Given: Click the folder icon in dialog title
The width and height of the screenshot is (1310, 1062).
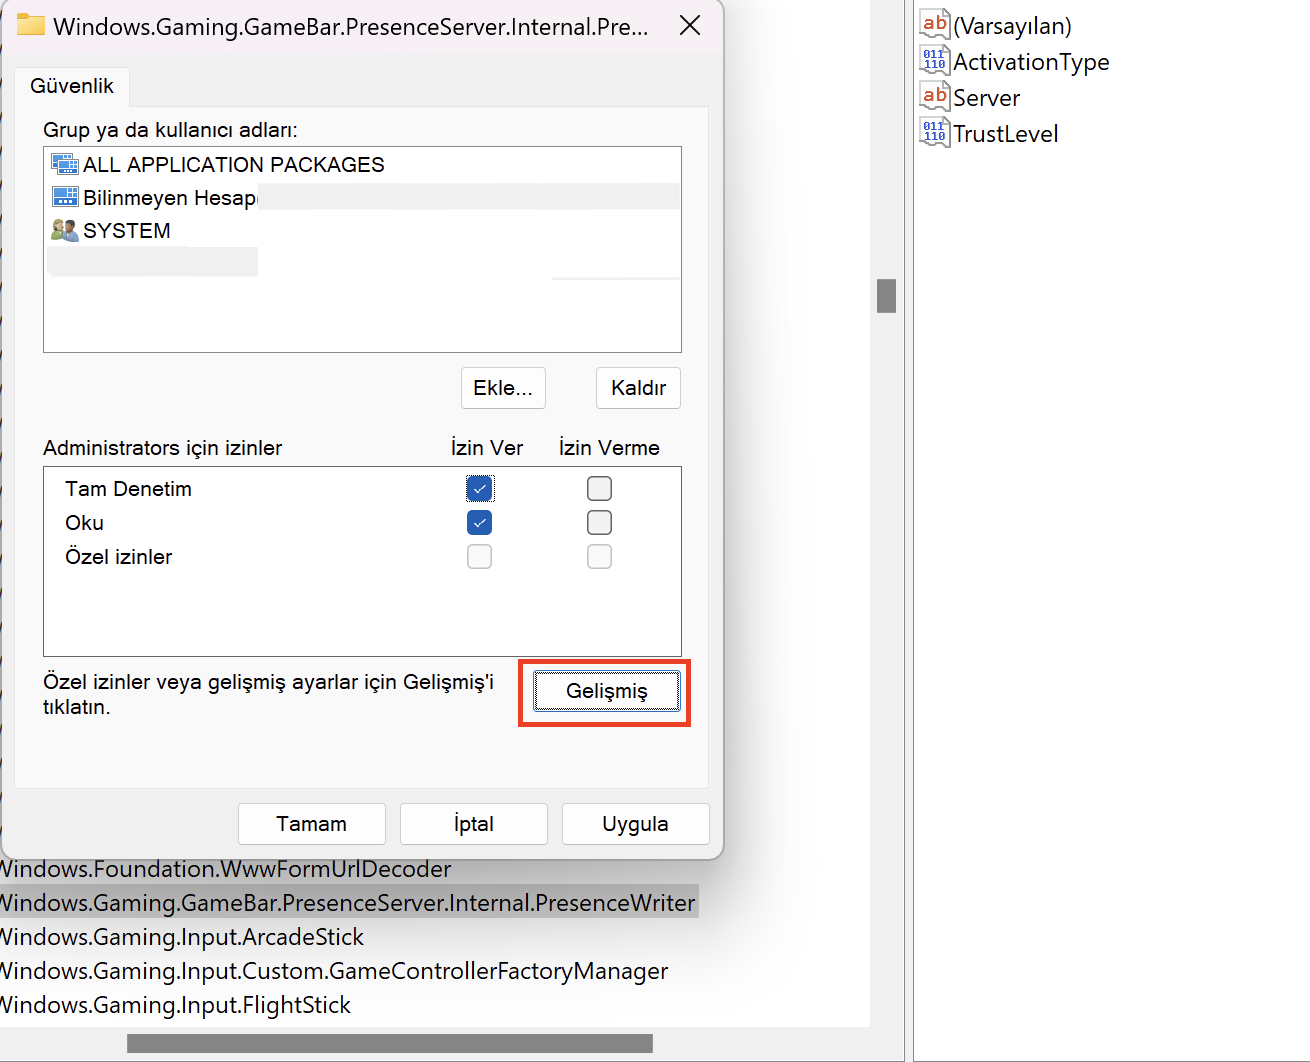Looking at the screenshot, I should coord(31,26).
